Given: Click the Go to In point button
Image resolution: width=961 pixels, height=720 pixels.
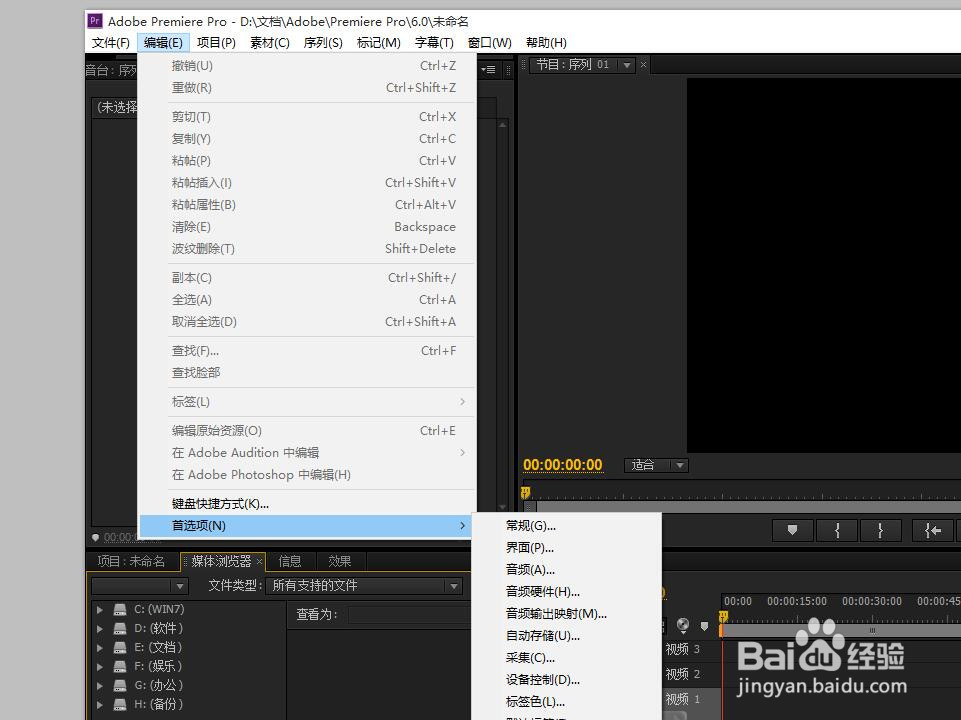Looking at the screenshot, I should pyautogui.click(x=932, y=530).
